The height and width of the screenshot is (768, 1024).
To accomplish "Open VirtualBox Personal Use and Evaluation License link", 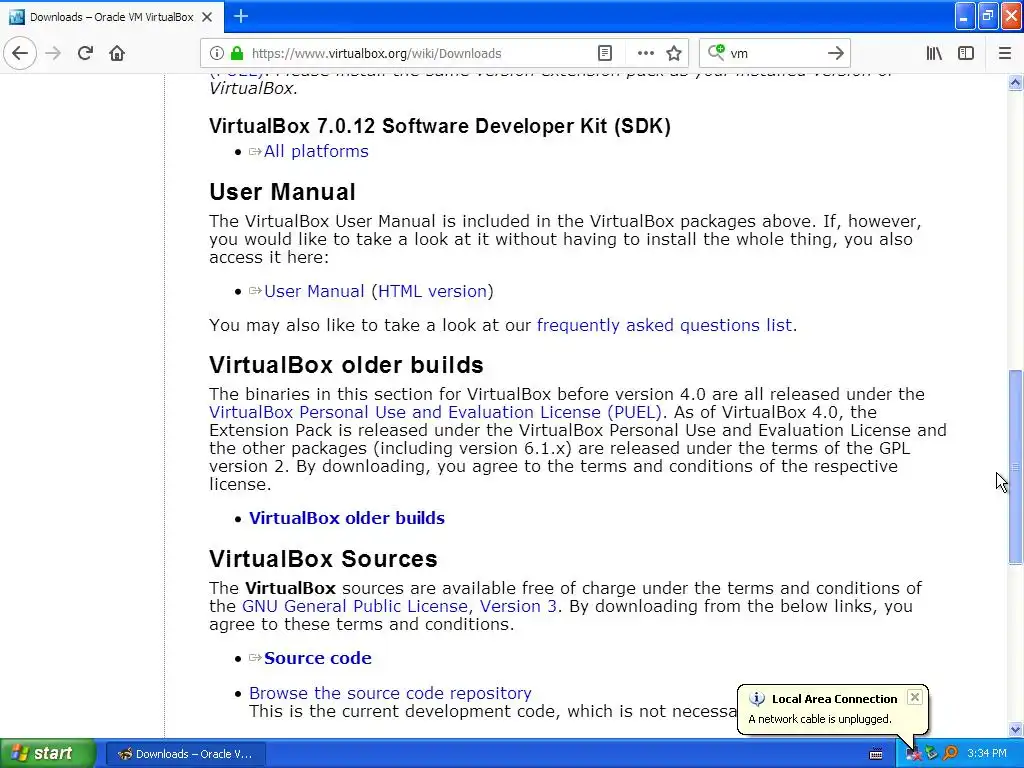I will 435,412.
